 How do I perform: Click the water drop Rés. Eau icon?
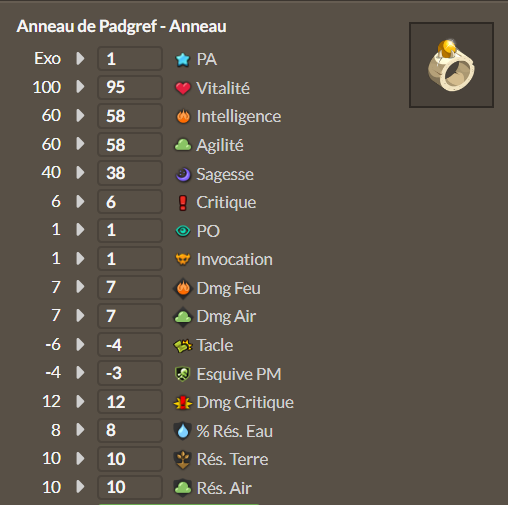[x=183, y=431]
